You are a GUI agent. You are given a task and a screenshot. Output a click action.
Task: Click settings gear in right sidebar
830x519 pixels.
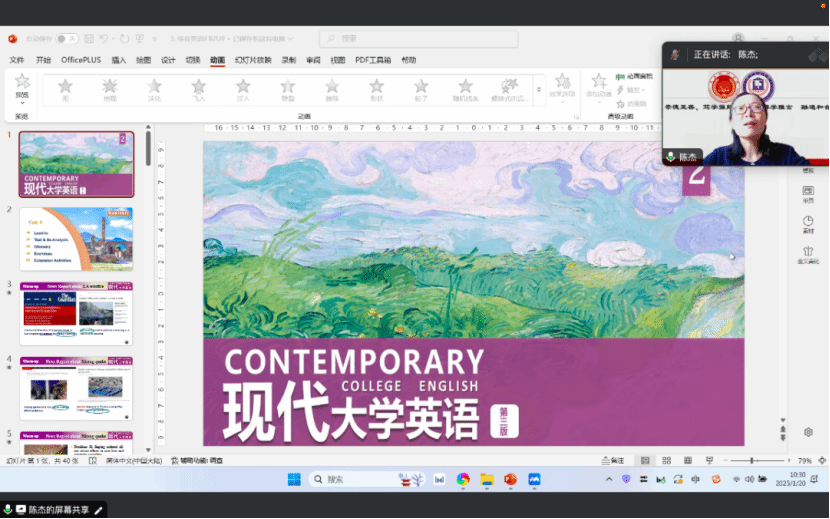coord(808,432)
